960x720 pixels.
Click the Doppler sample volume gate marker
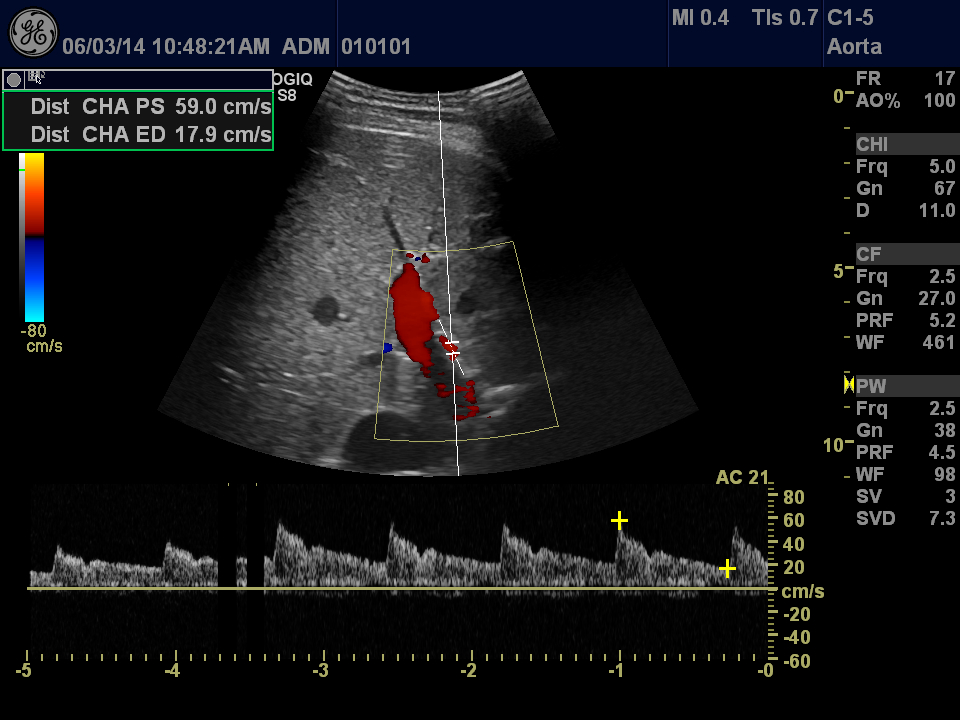click(452, 350)
